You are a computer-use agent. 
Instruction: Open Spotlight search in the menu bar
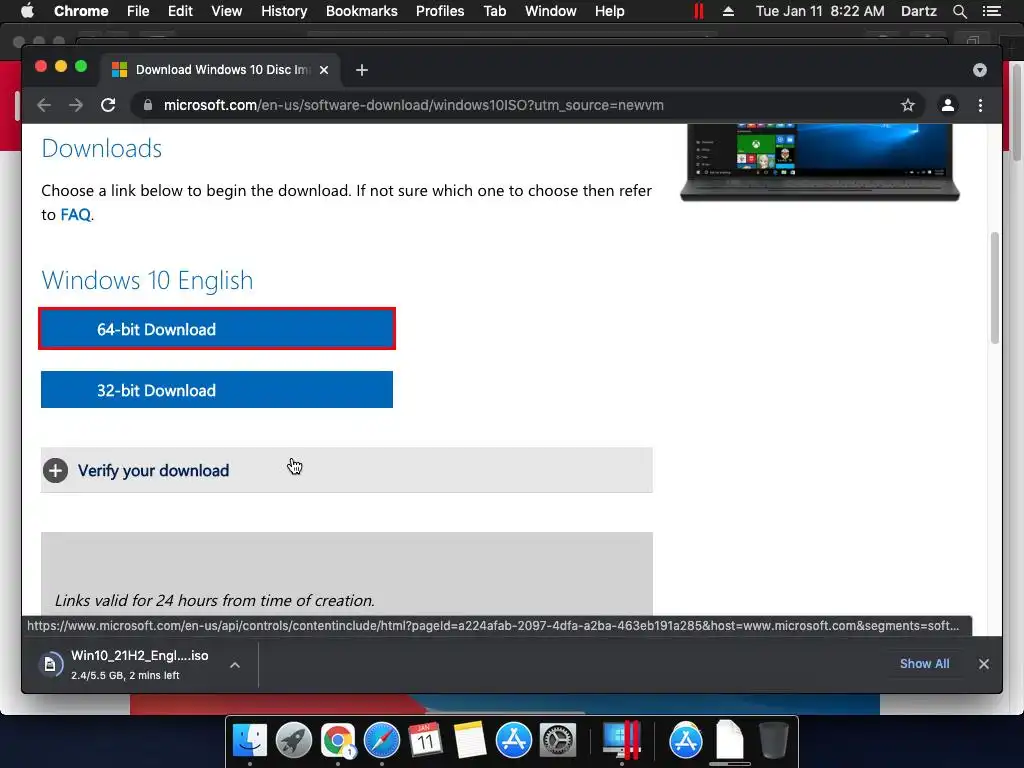[x=959, y=11]
